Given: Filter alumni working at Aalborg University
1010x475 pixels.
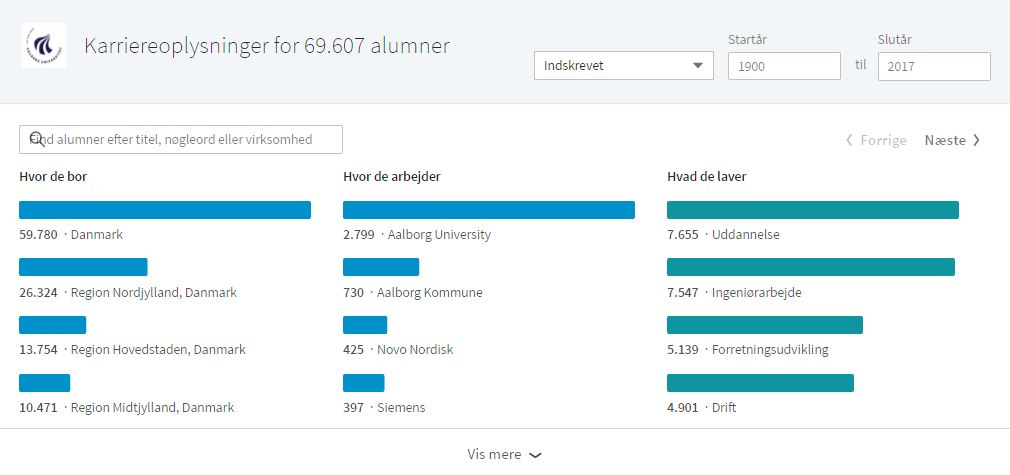Looking at the screenshot, I should point(489,210).
